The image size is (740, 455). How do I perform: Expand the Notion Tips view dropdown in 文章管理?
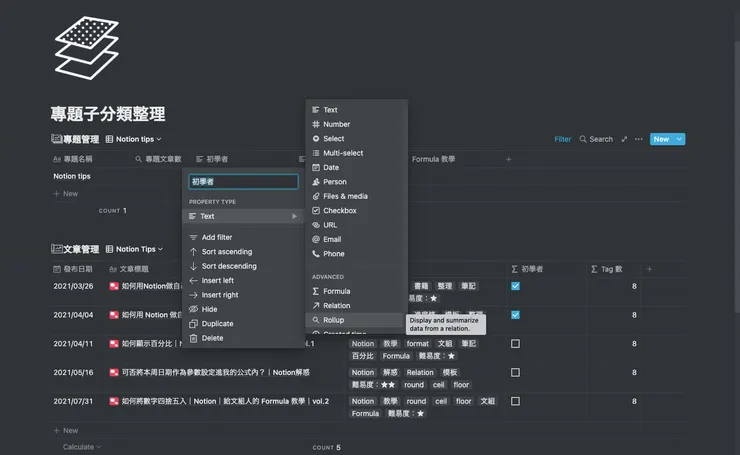point(135,249)
